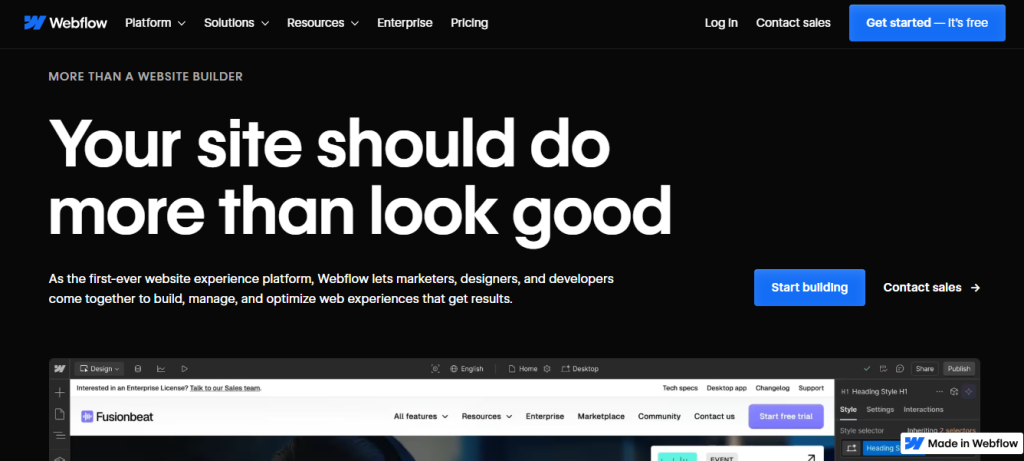Image resolution: width=1024 pixels, height=461 pixels.
Task: Open the CMS database icon in designer toolbar
Action: (138, 369)
